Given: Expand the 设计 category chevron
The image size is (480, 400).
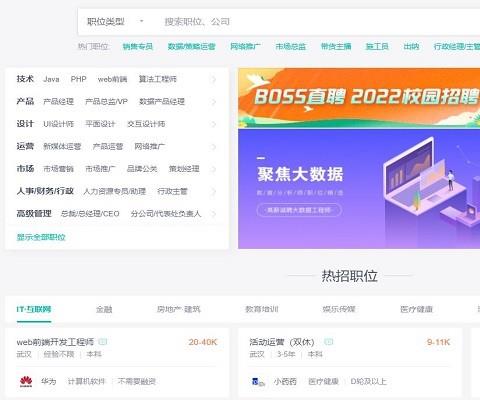Looking at the screenshot, I should [x=214, y=124].
